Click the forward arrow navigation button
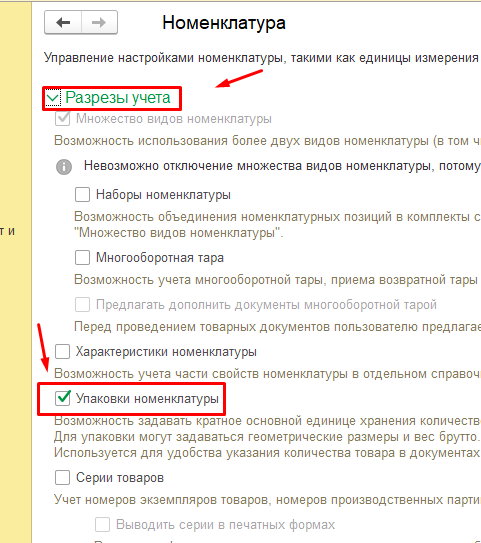The image size is (481, 543). pyautogui.click(x=99, y=23)
